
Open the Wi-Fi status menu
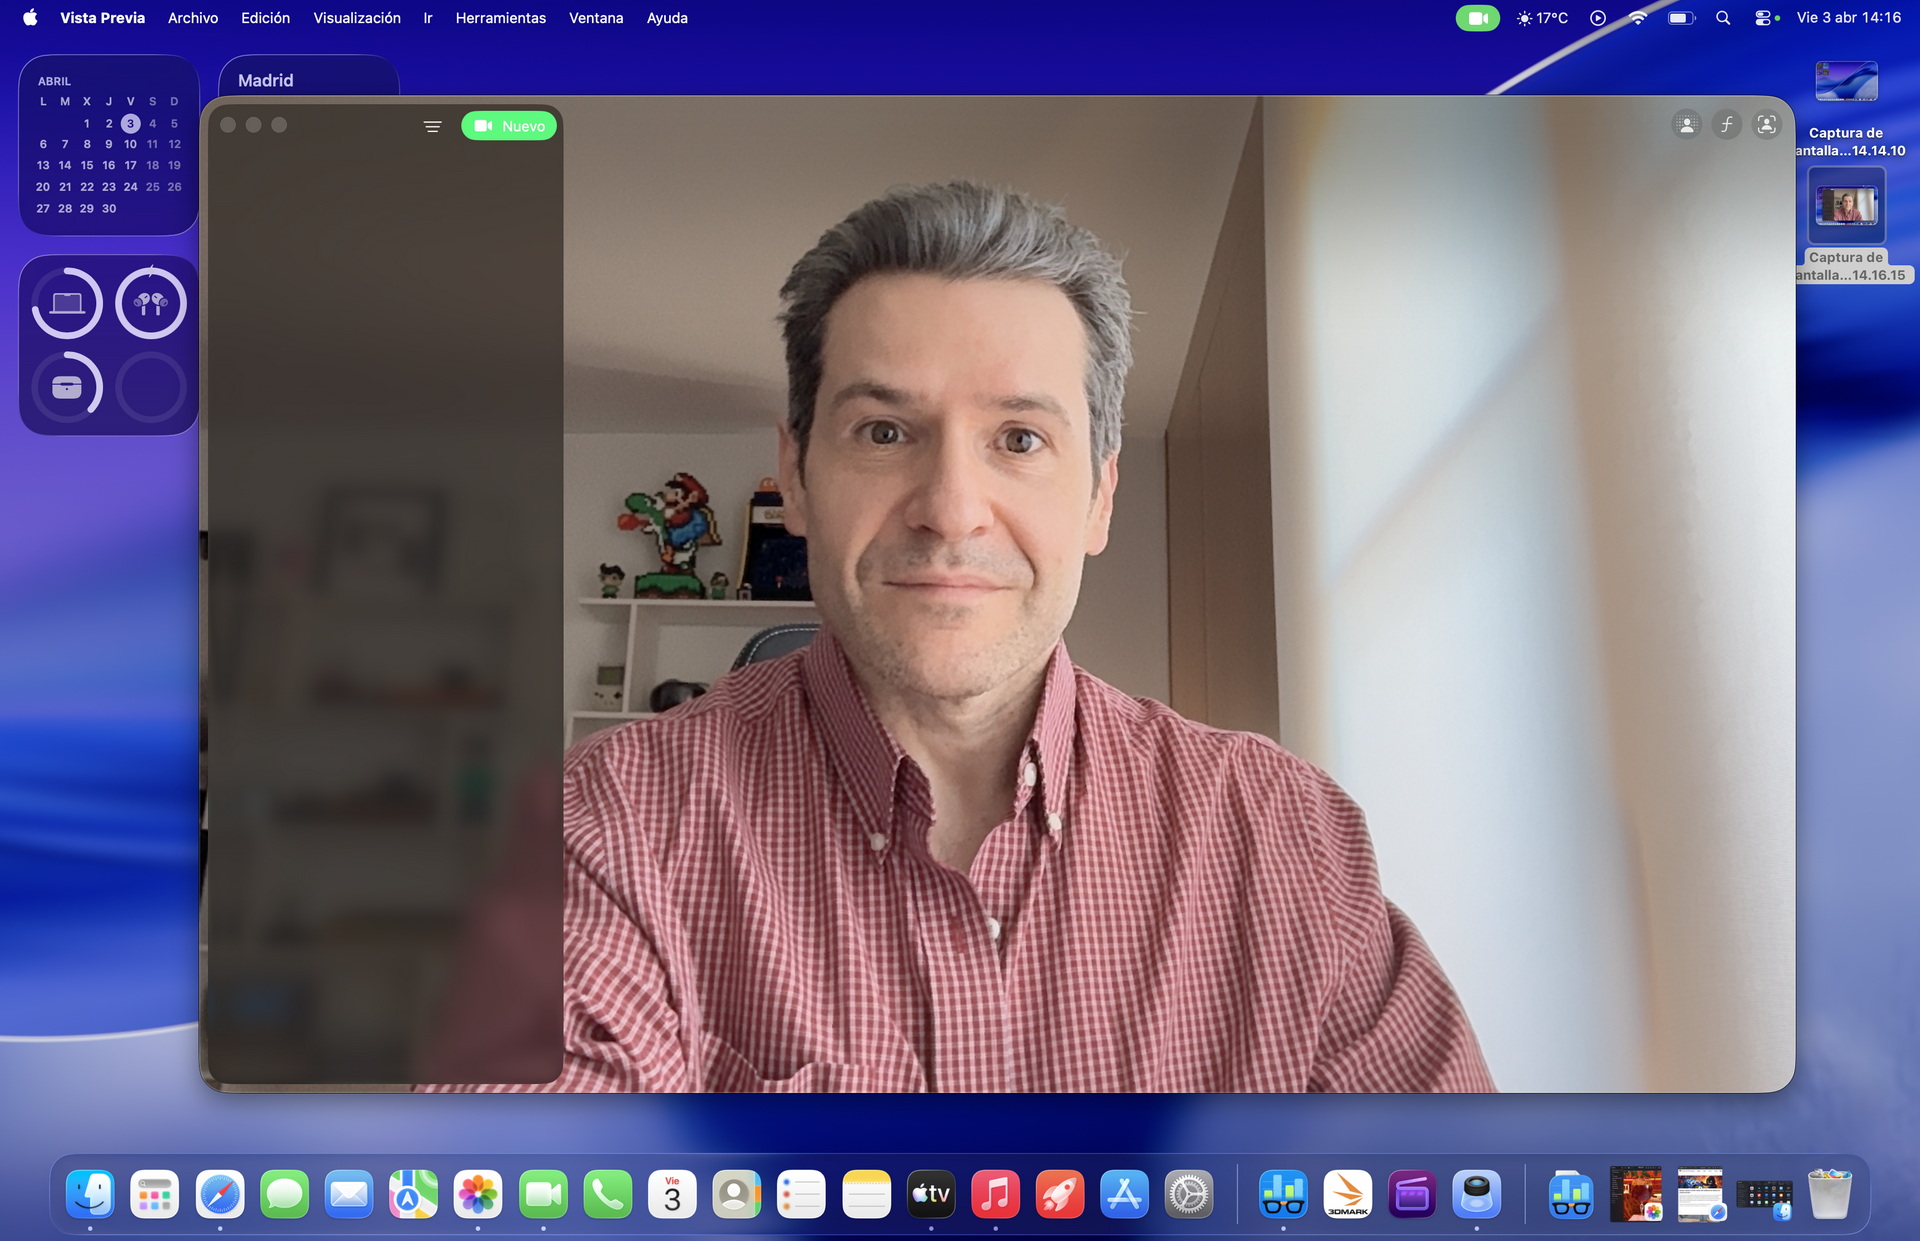(x=1638, y=18)
